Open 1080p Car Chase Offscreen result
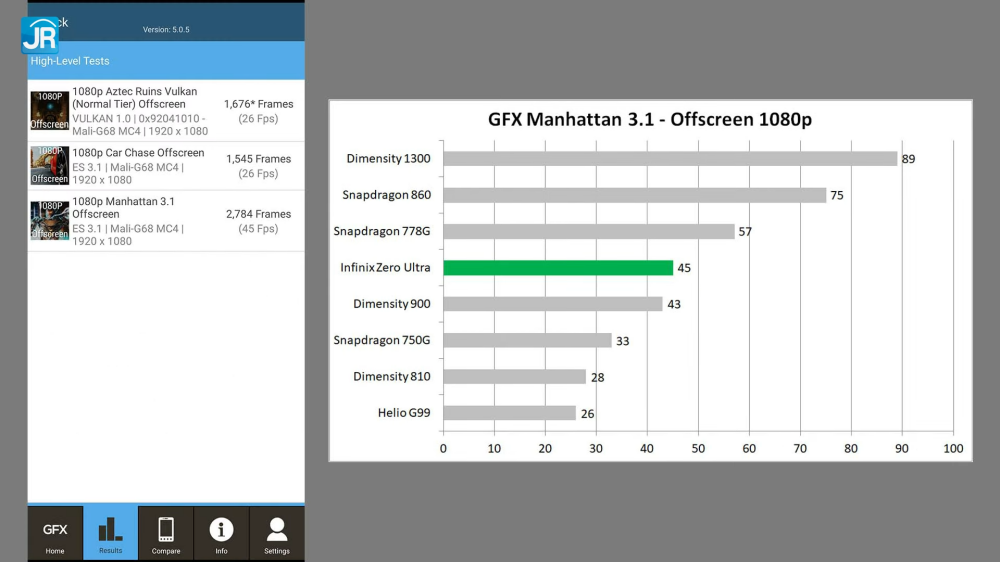Image resolution: width=1000 pixels, height=562 pixels. (138, 153)
